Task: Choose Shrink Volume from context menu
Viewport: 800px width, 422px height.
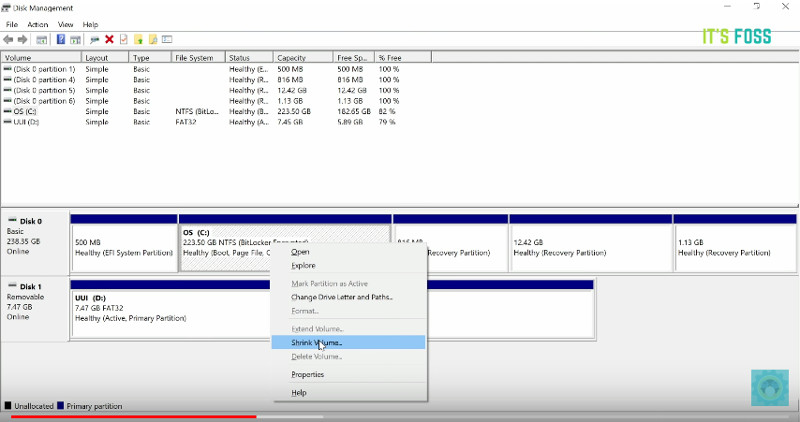Action: (316, 342)
